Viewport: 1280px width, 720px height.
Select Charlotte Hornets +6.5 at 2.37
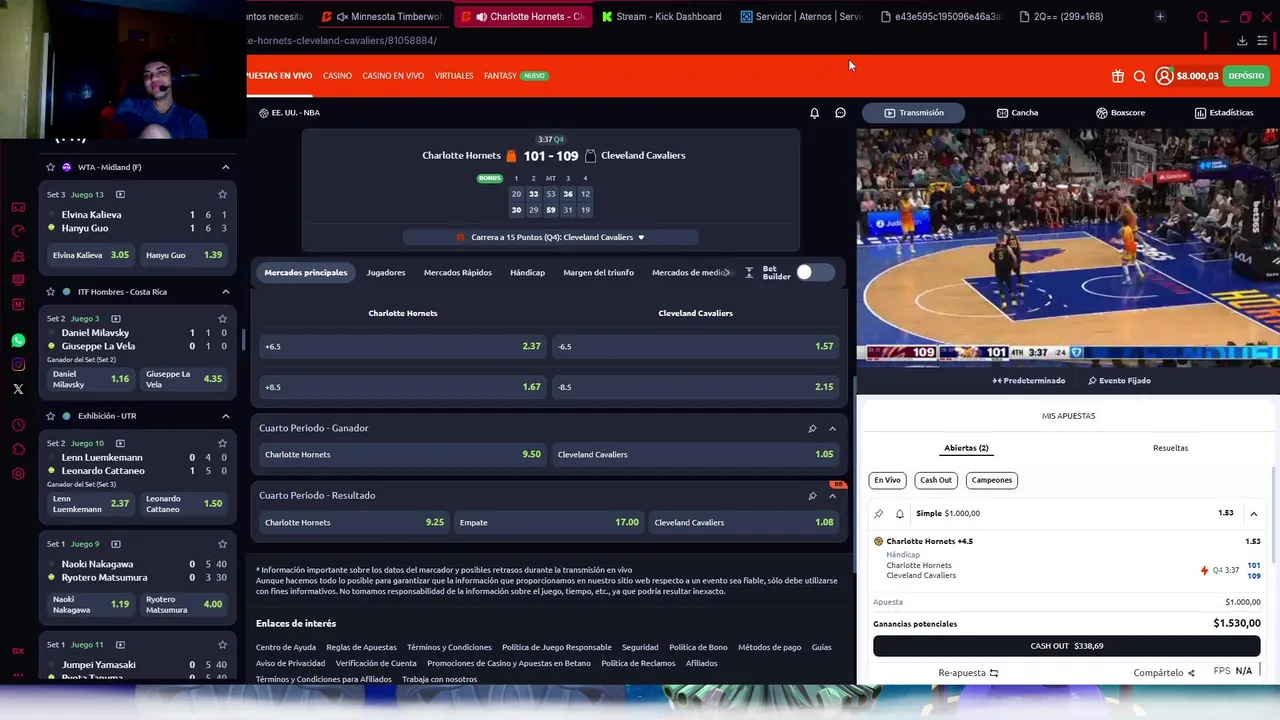click(402, 346)
